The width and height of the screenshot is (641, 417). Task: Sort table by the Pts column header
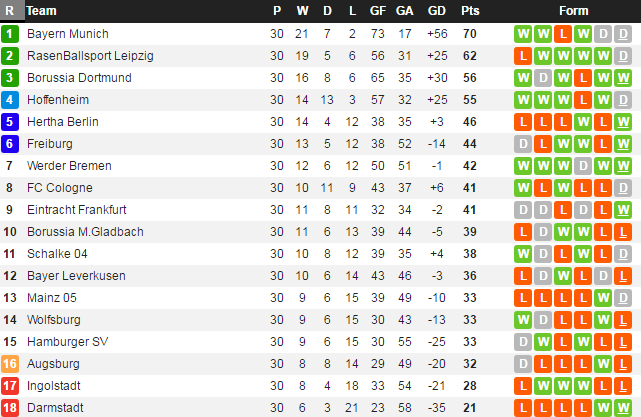click(x=470, y=11)
